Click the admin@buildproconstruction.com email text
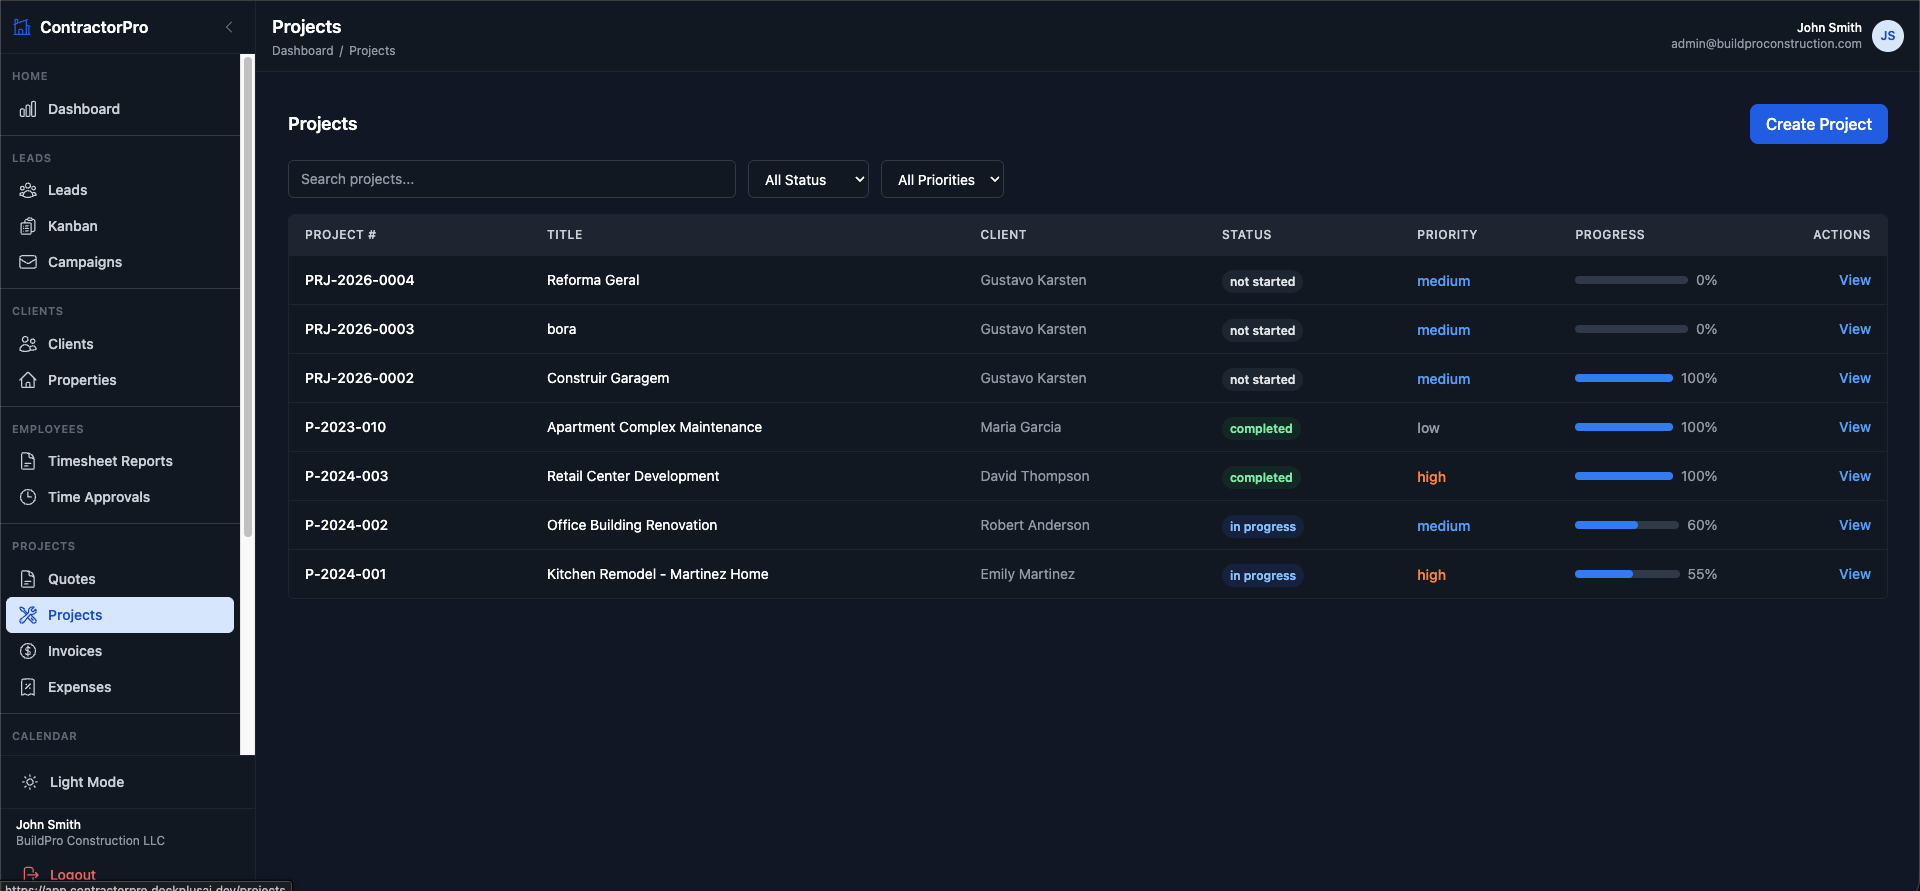Viewport: 1920px width, 891px height. click(x=1766, y=44)
